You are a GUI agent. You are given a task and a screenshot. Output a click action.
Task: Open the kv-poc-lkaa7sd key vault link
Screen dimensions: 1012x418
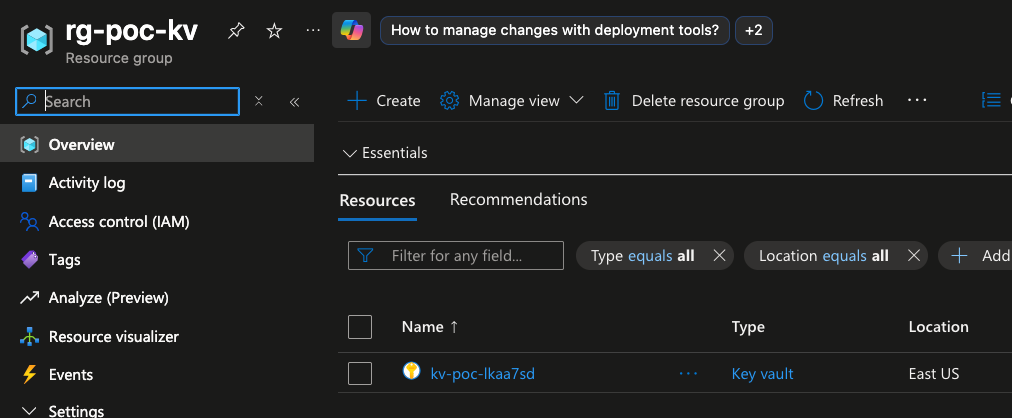point(482,373)
